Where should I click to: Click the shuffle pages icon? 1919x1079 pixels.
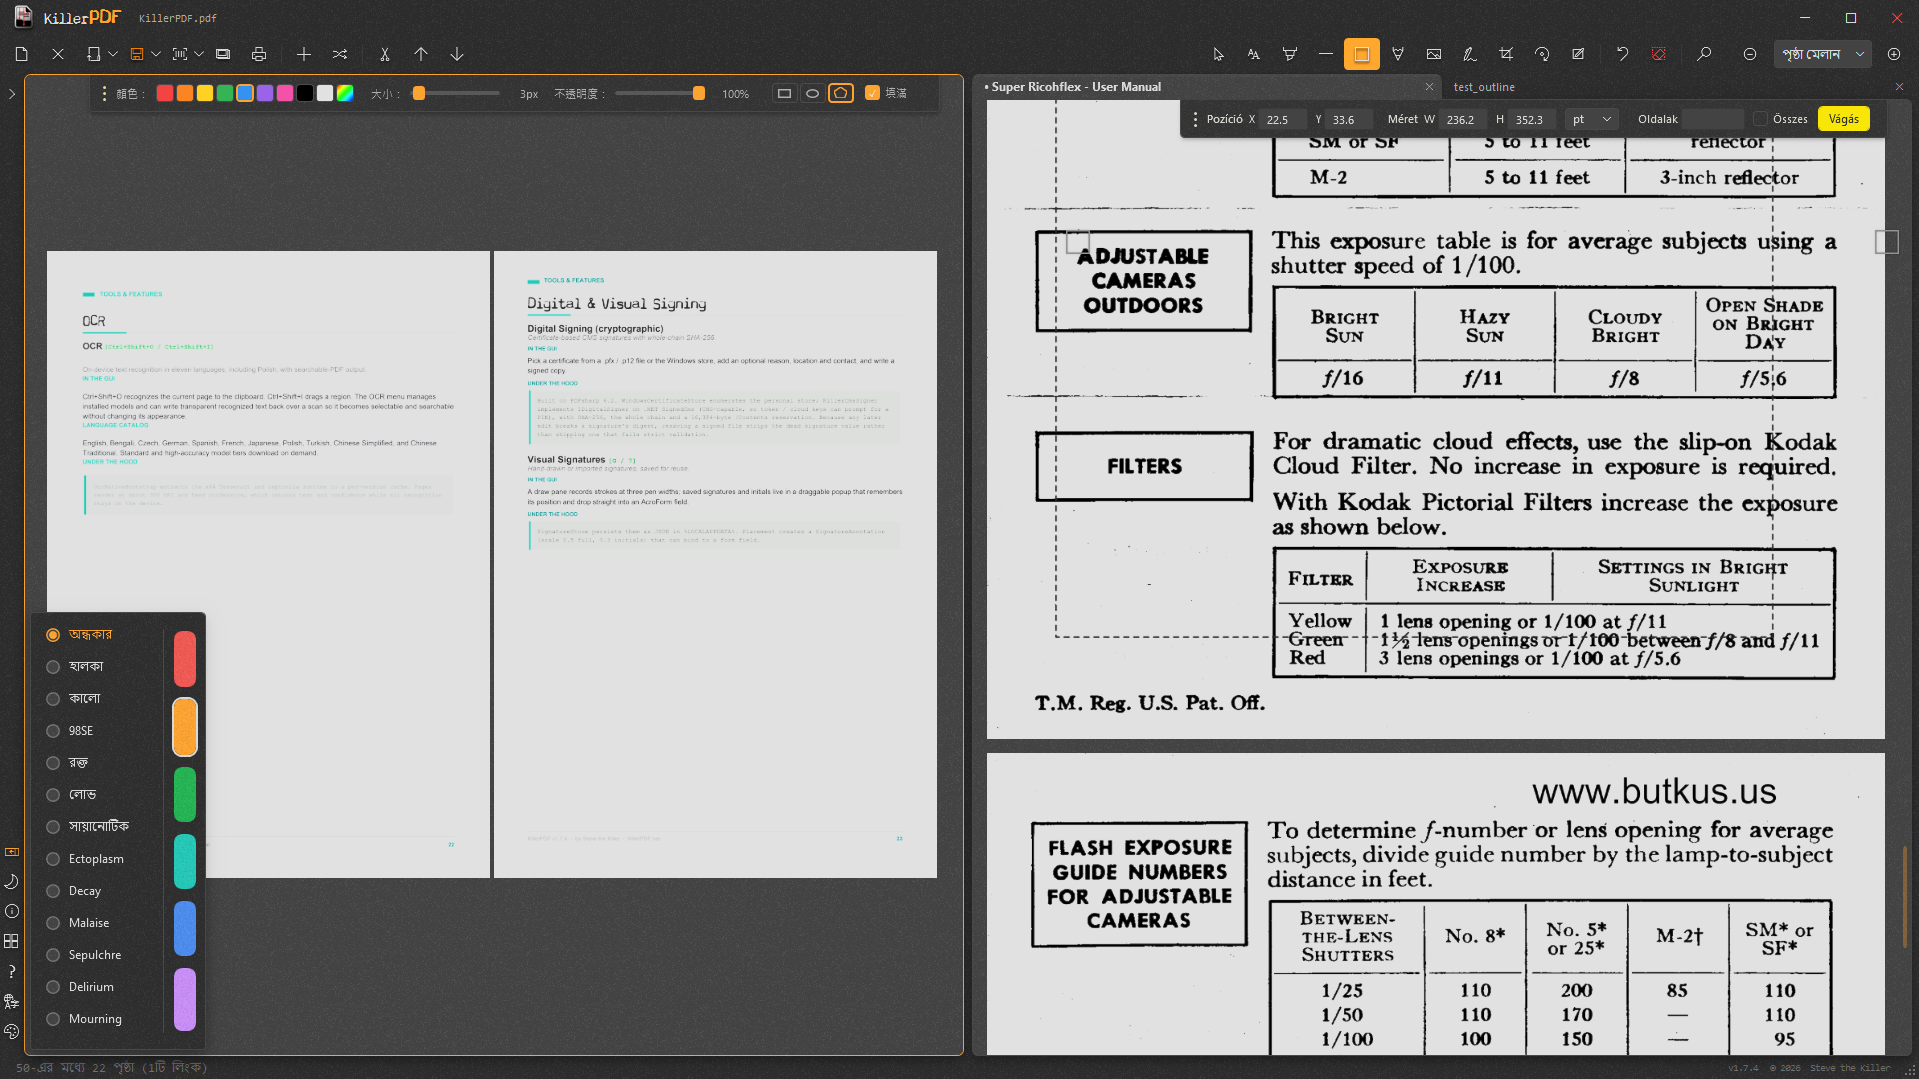(x=340, y=54)
